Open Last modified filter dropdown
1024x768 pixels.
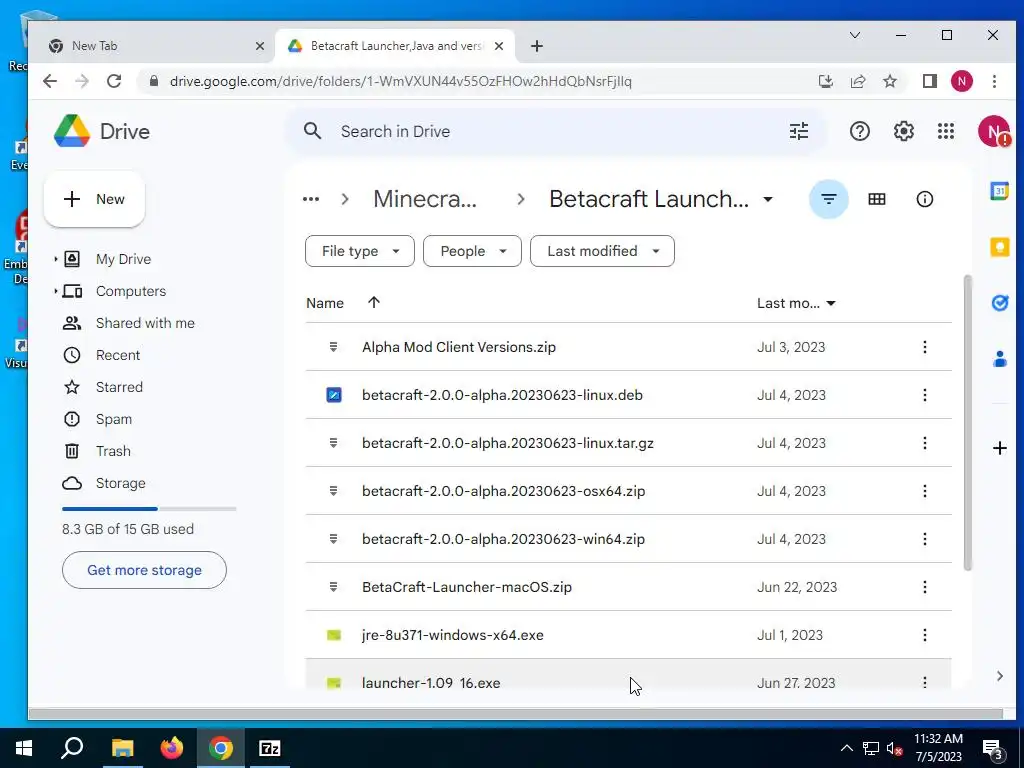602,251
